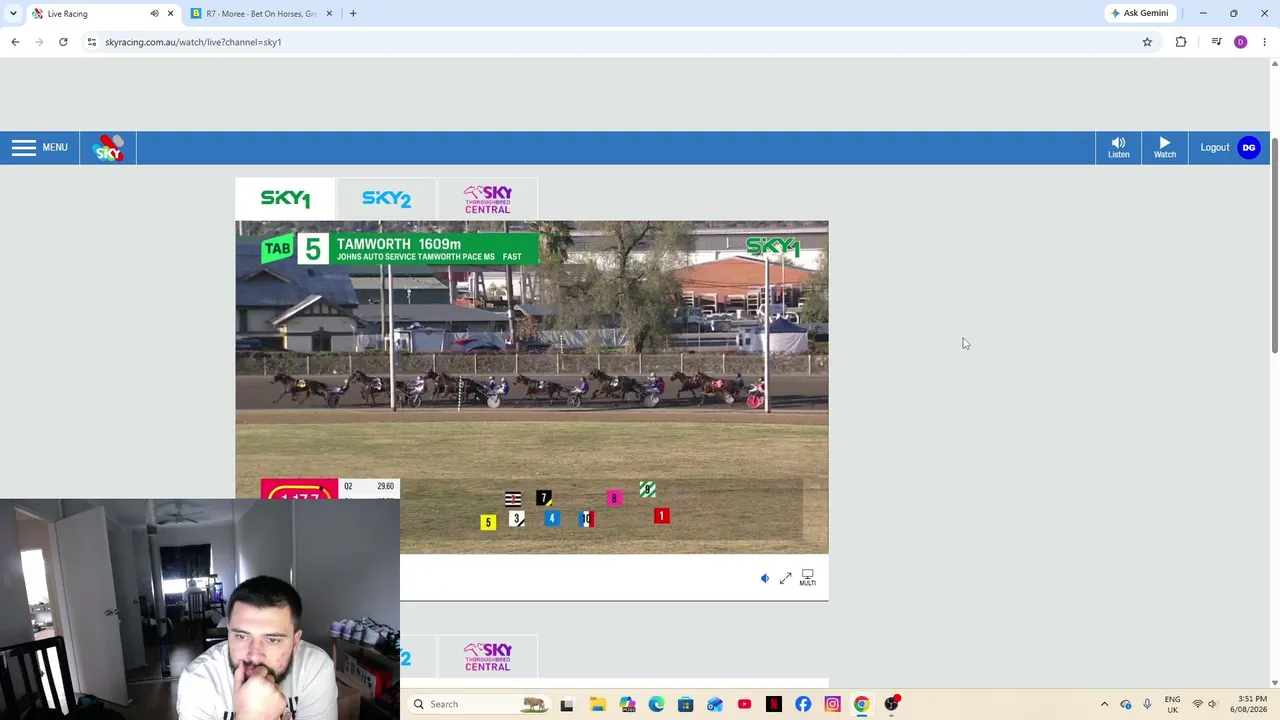
Task: Open YouTube from the taskbar
Action: coord(744,704)
